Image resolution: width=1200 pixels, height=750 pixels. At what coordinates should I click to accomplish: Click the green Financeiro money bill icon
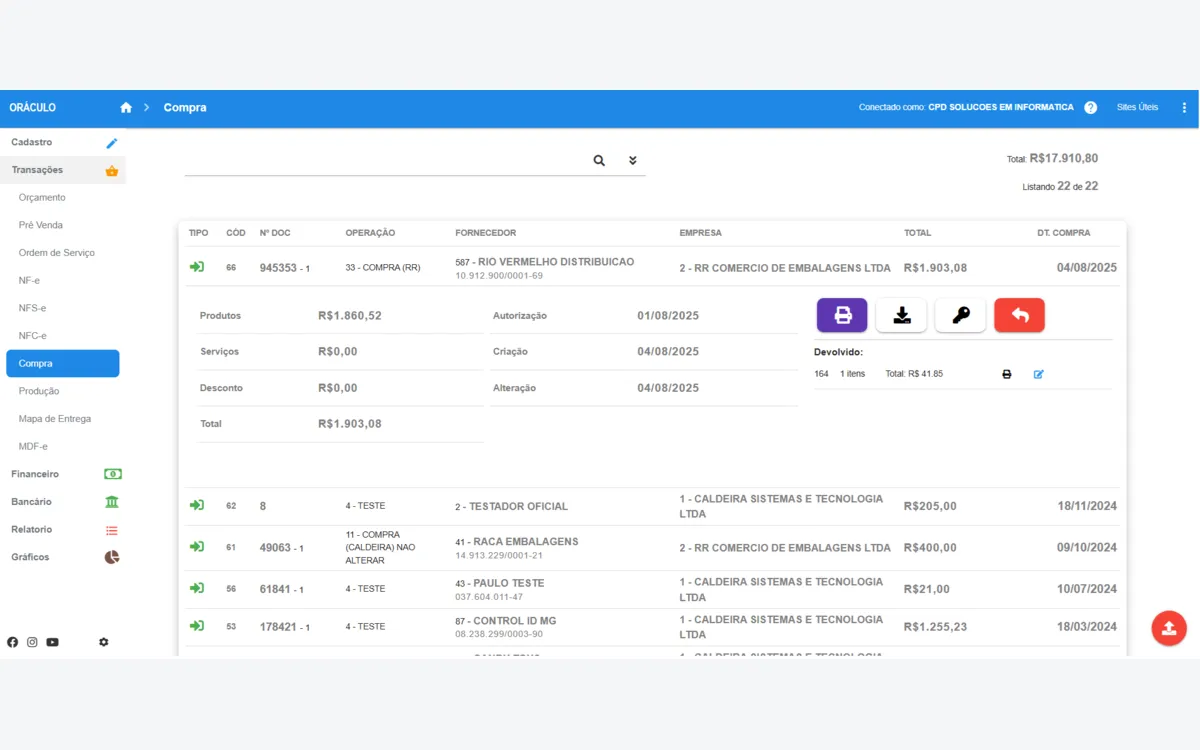(112, 473)
